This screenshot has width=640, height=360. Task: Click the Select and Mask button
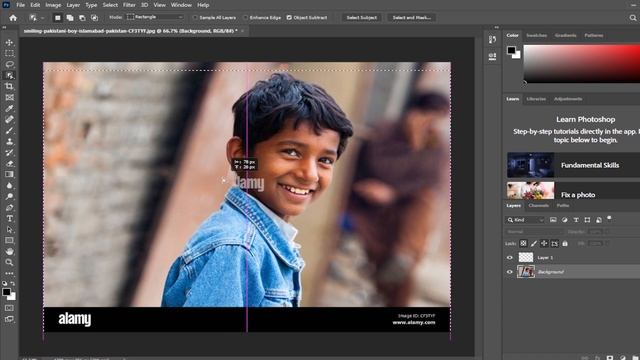pyautogui.click(x=411, y=18)
